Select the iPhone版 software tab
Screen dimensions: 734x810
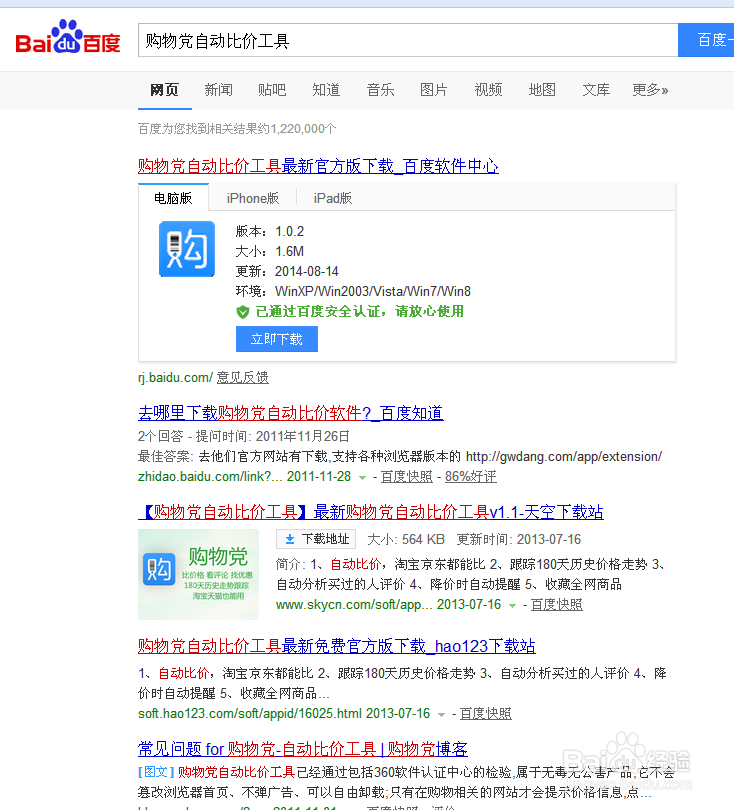point(253,198)
